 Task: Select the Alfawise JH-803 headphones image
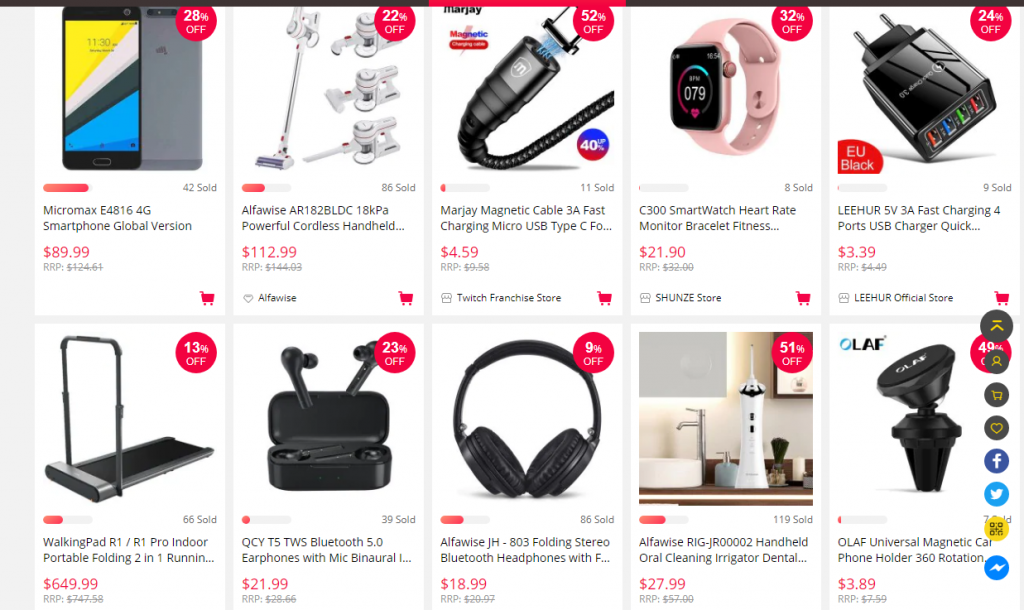click(x=527, y=419)
